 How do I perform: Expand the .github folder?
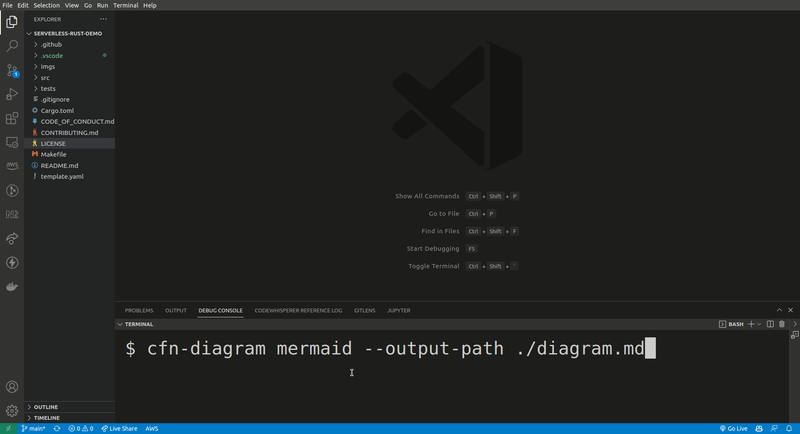[36, 45]
